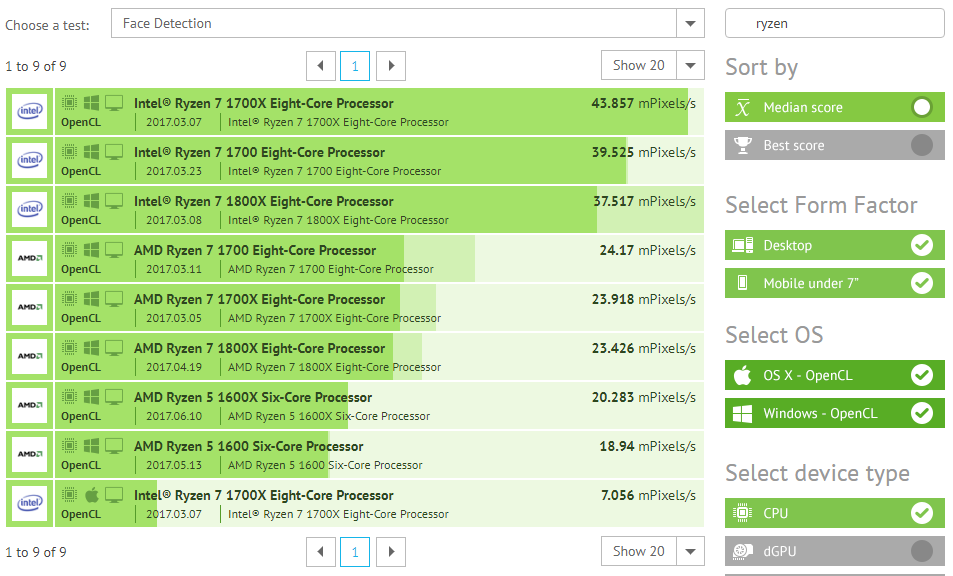Click the CPU chip icon in Intel Ryzen 7 1800X row
This screenshot has width=953, height=576.
click(69, 201)
